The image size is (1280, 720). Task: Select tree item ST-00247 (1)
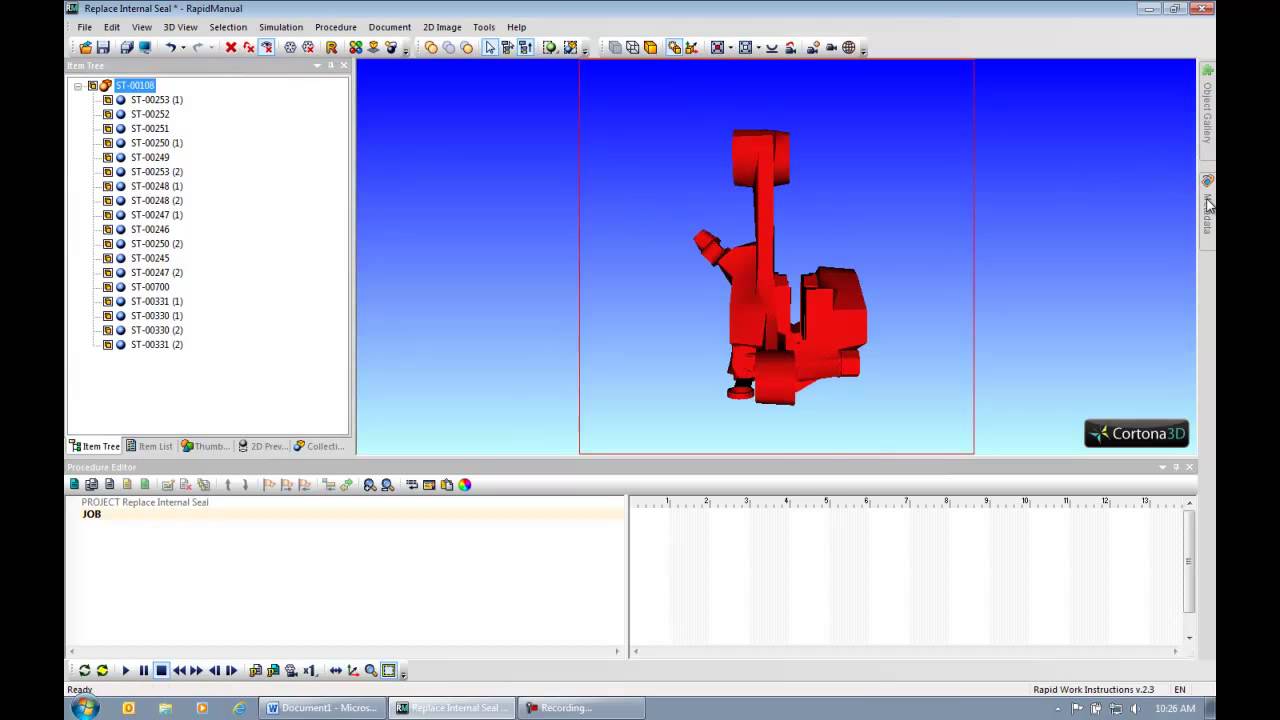click(157, 215)
